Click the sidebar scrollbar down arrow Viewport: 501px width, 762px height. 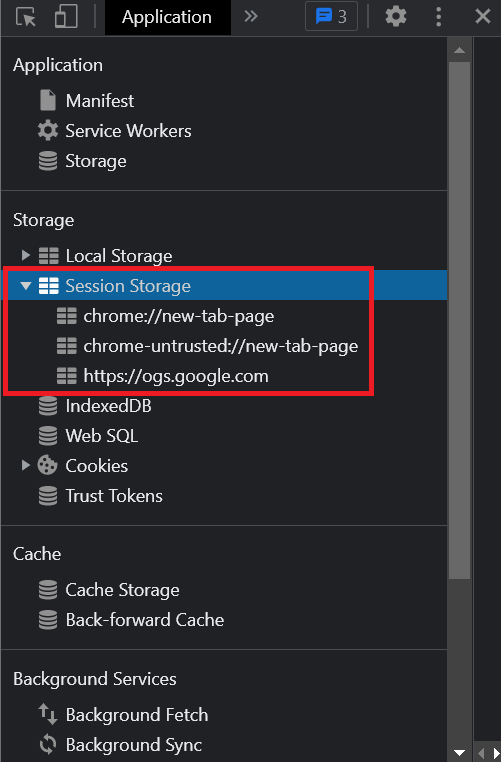[x=459, y=753]
